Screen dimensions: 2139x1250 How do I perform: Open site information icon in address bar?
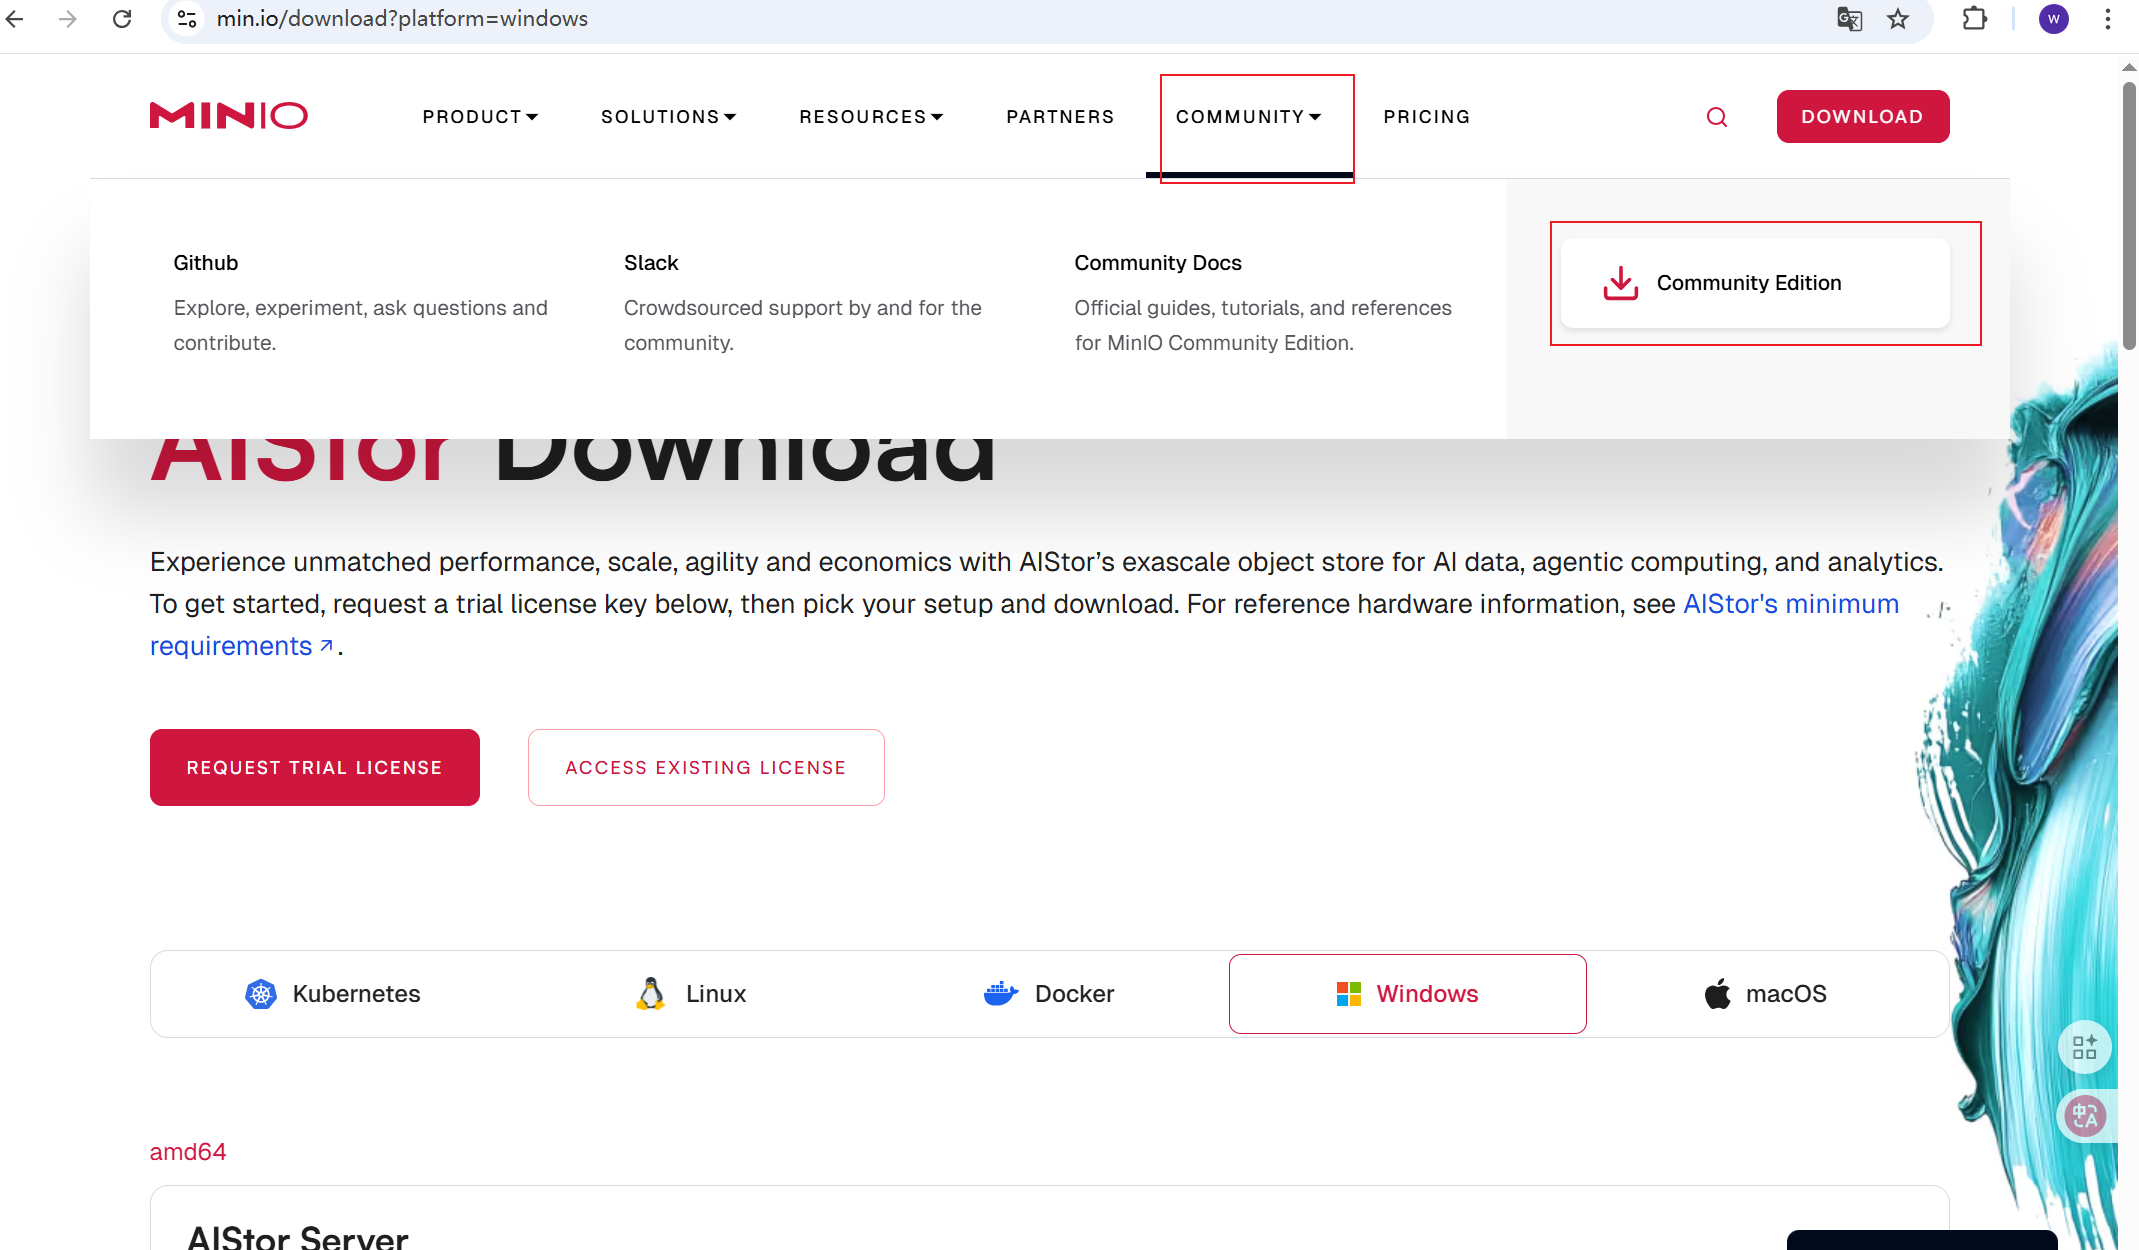tap(187, 19)
